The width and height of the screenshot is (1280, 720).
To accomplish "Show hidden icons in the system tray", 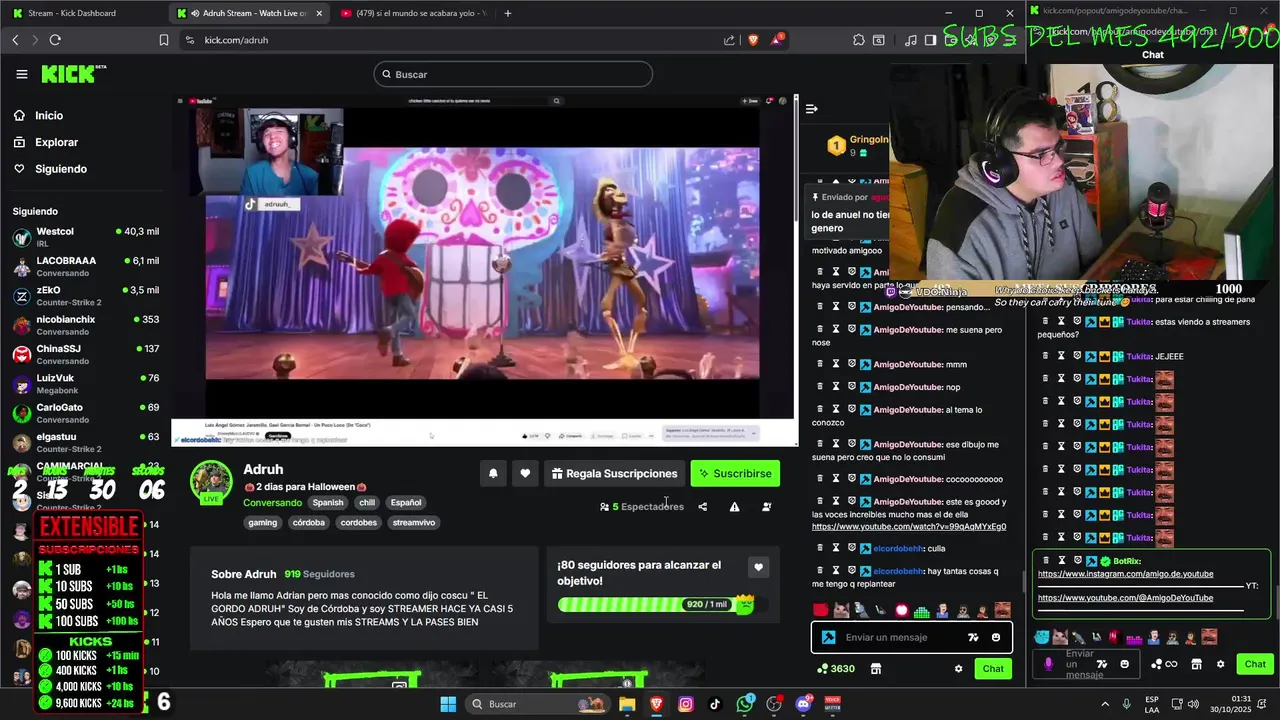I will pos(1105,704).
